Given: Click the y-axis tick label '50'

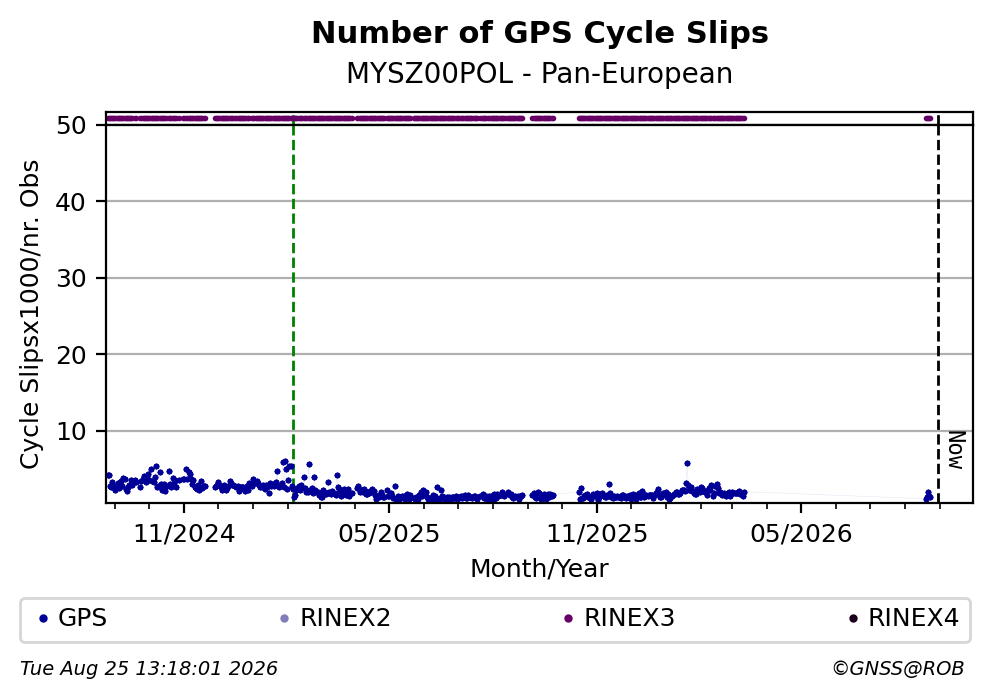Looking at the screenshot, I should 71,125.
